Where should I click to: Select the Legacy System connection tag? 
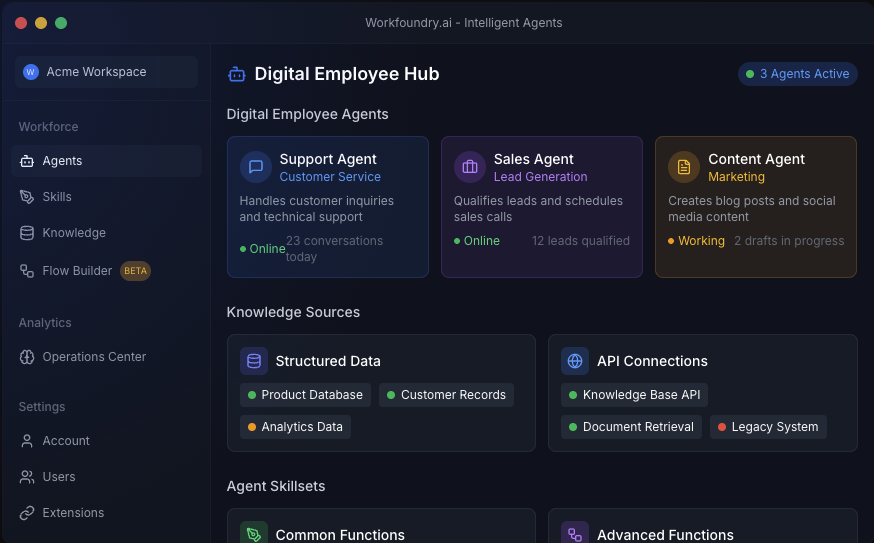768,427
